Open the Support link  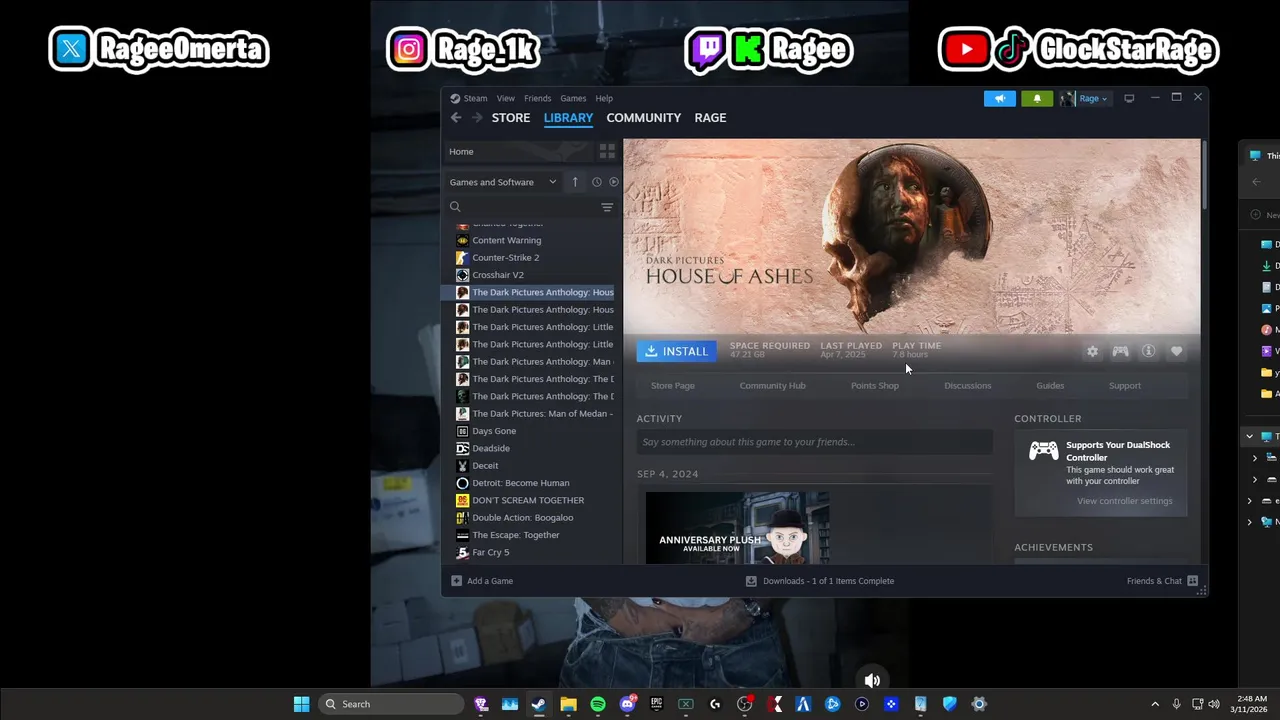(x=1125, y=386)
